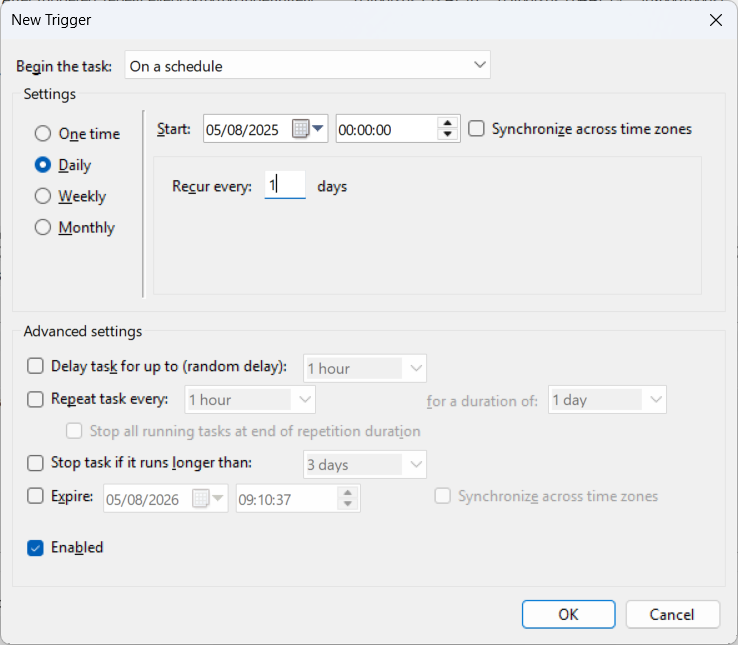Close the New Trigger dialog
The width and height of the screenshot is (738, 645).
[x=715, y=20]
